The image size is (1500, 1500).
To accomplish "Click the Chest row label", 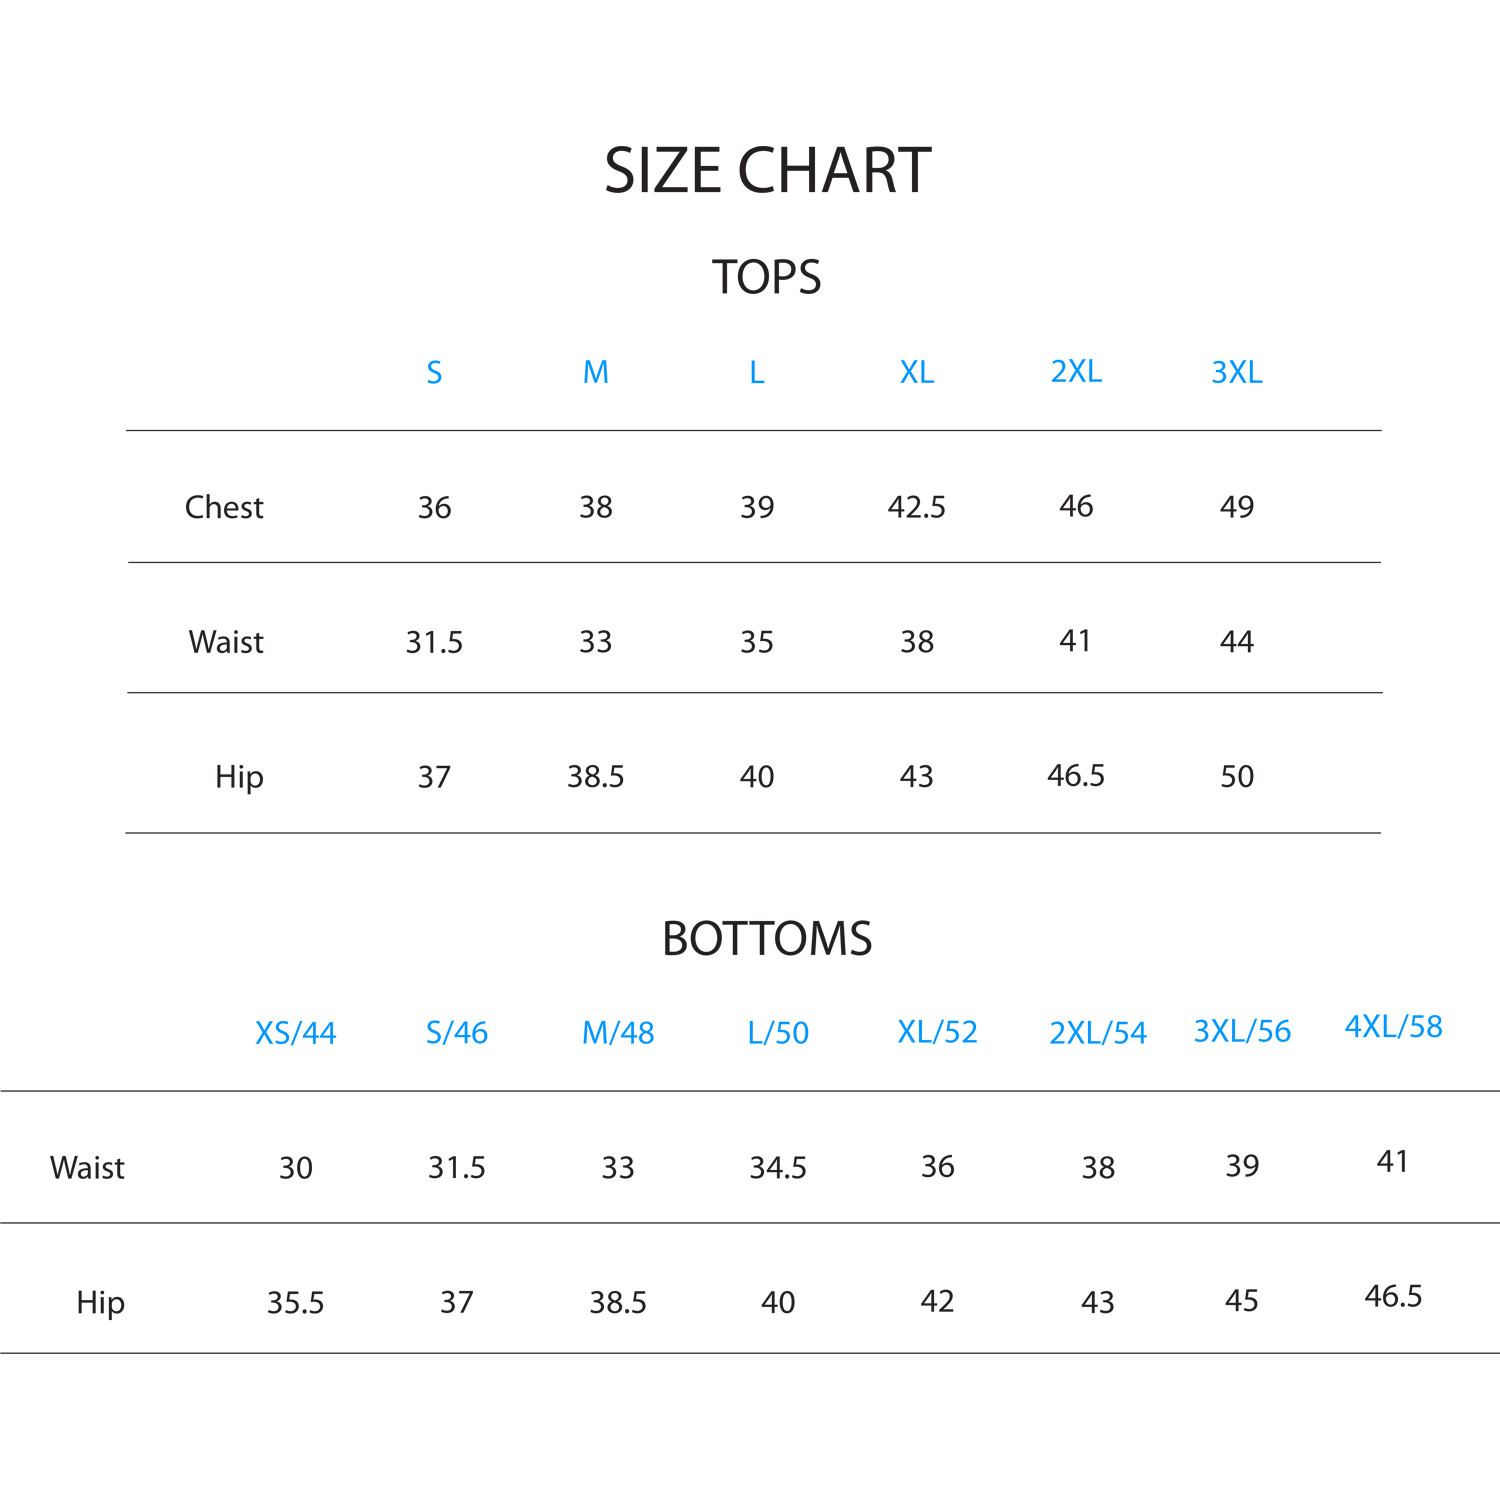I will 224,508.
